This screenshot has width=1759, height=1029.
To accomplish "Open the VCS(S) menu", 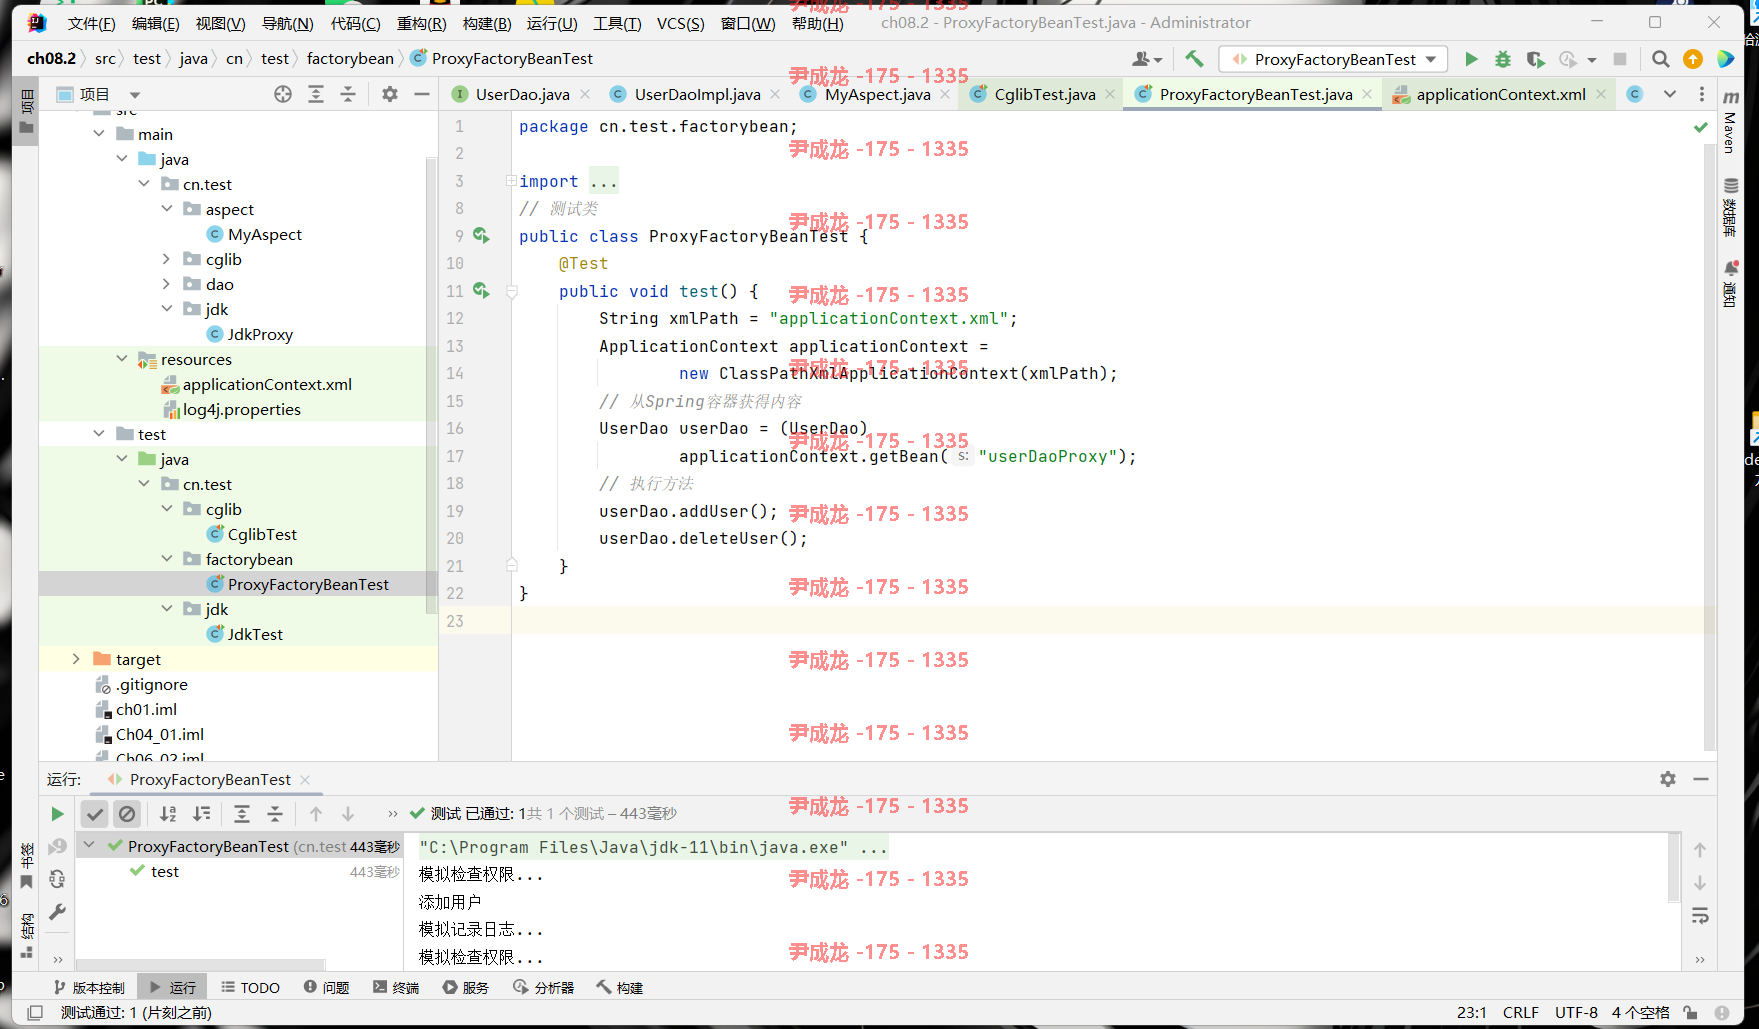I will click(x=680, y=23).
